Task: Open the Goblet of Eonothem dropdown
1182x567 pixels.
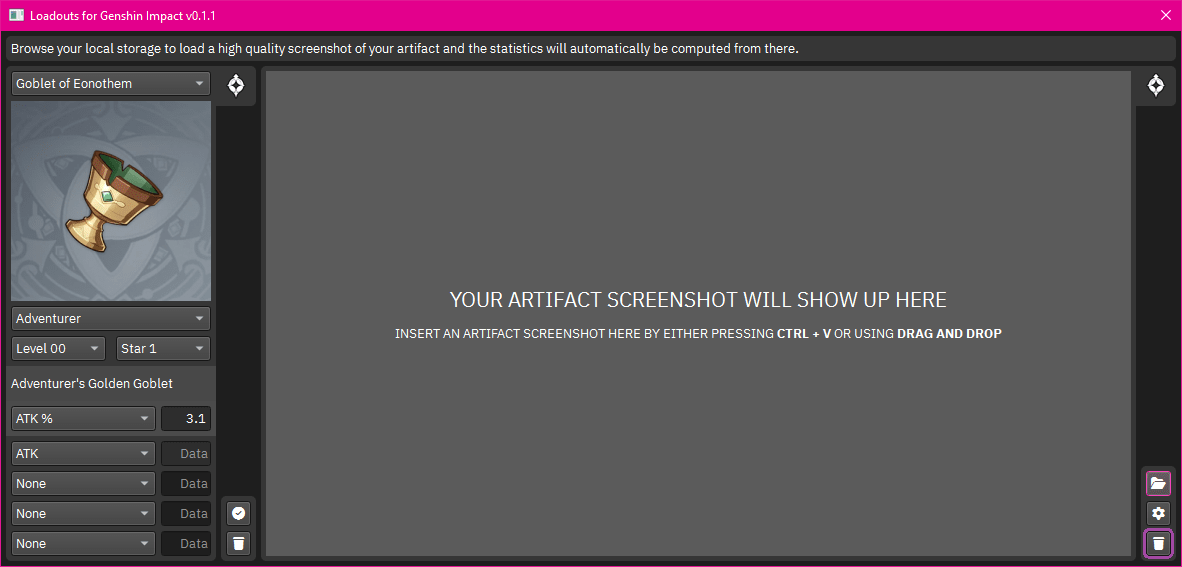Action: click(111, 84)
